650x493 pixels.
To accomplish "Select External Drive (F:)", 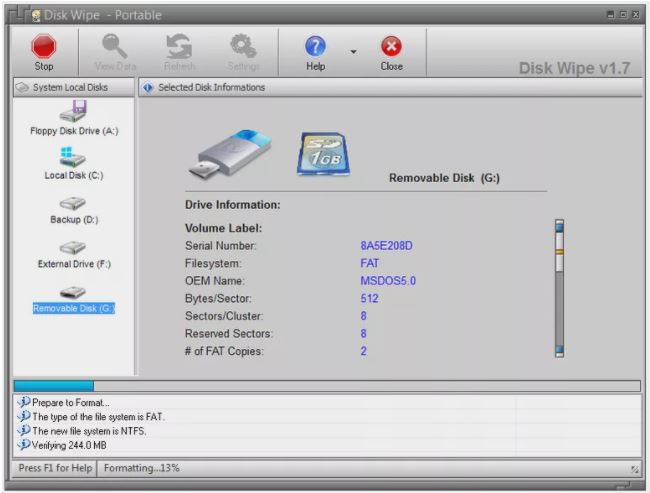I will 73,252.
